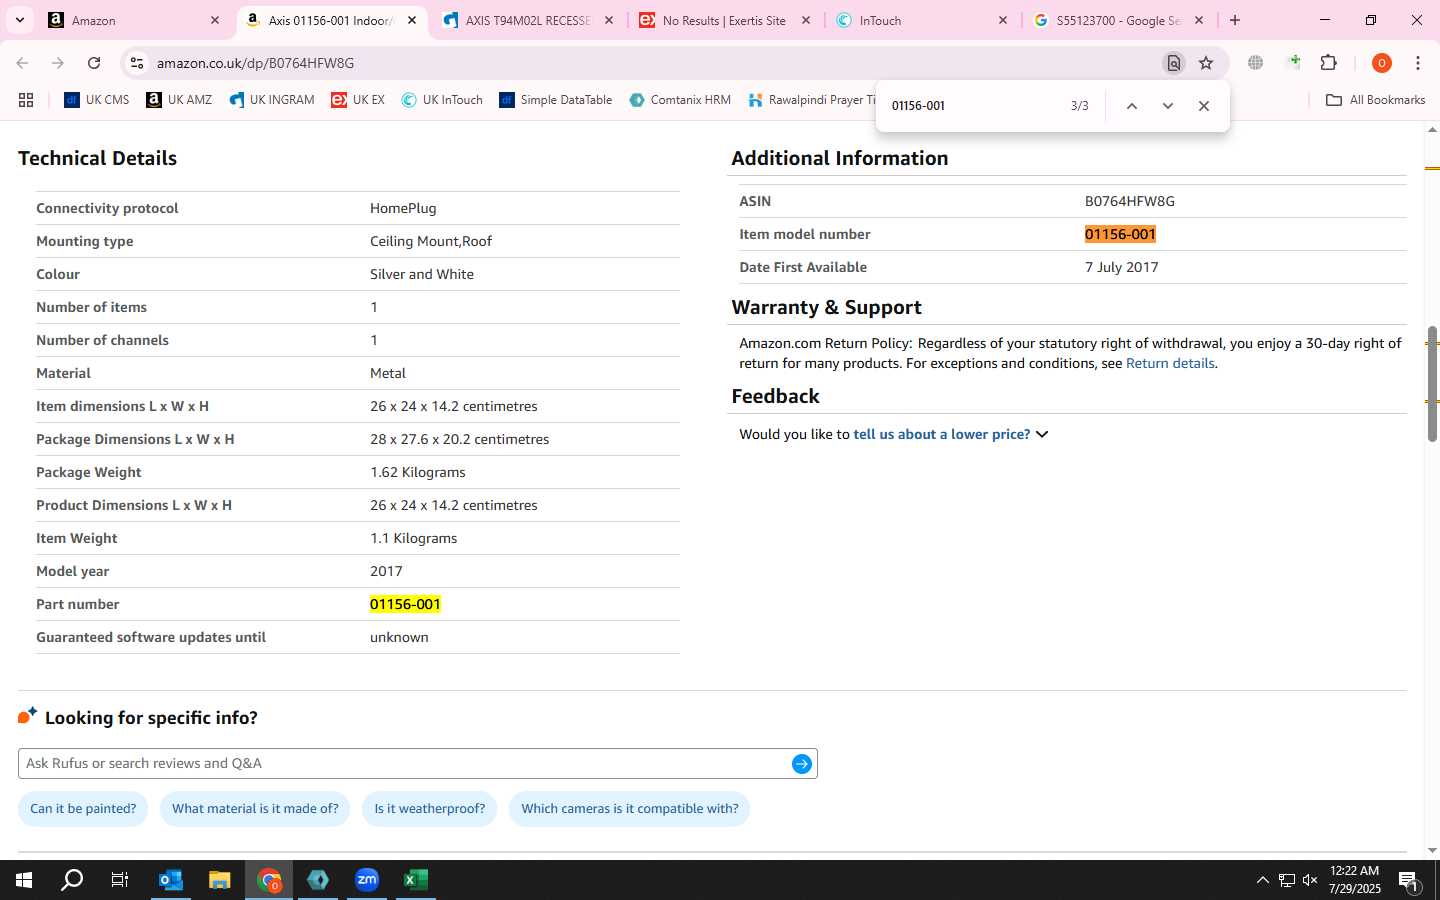Viewport: 1440px width, 900px height.
Task: Open the Apps grid in bookmarks bar
Action: (26, 100)
